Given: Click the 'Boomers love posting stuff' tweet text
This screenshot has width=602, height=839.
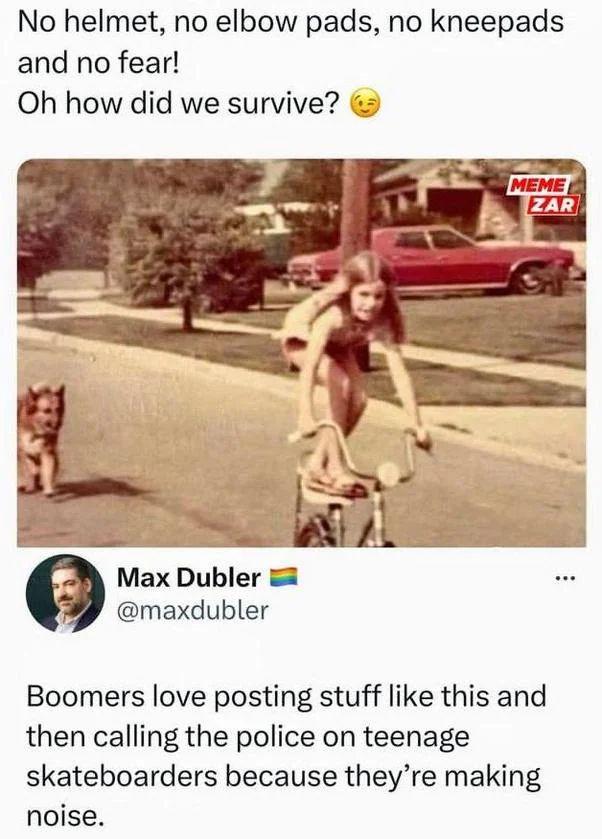Looking at the screenshot, I should [286, 757].
